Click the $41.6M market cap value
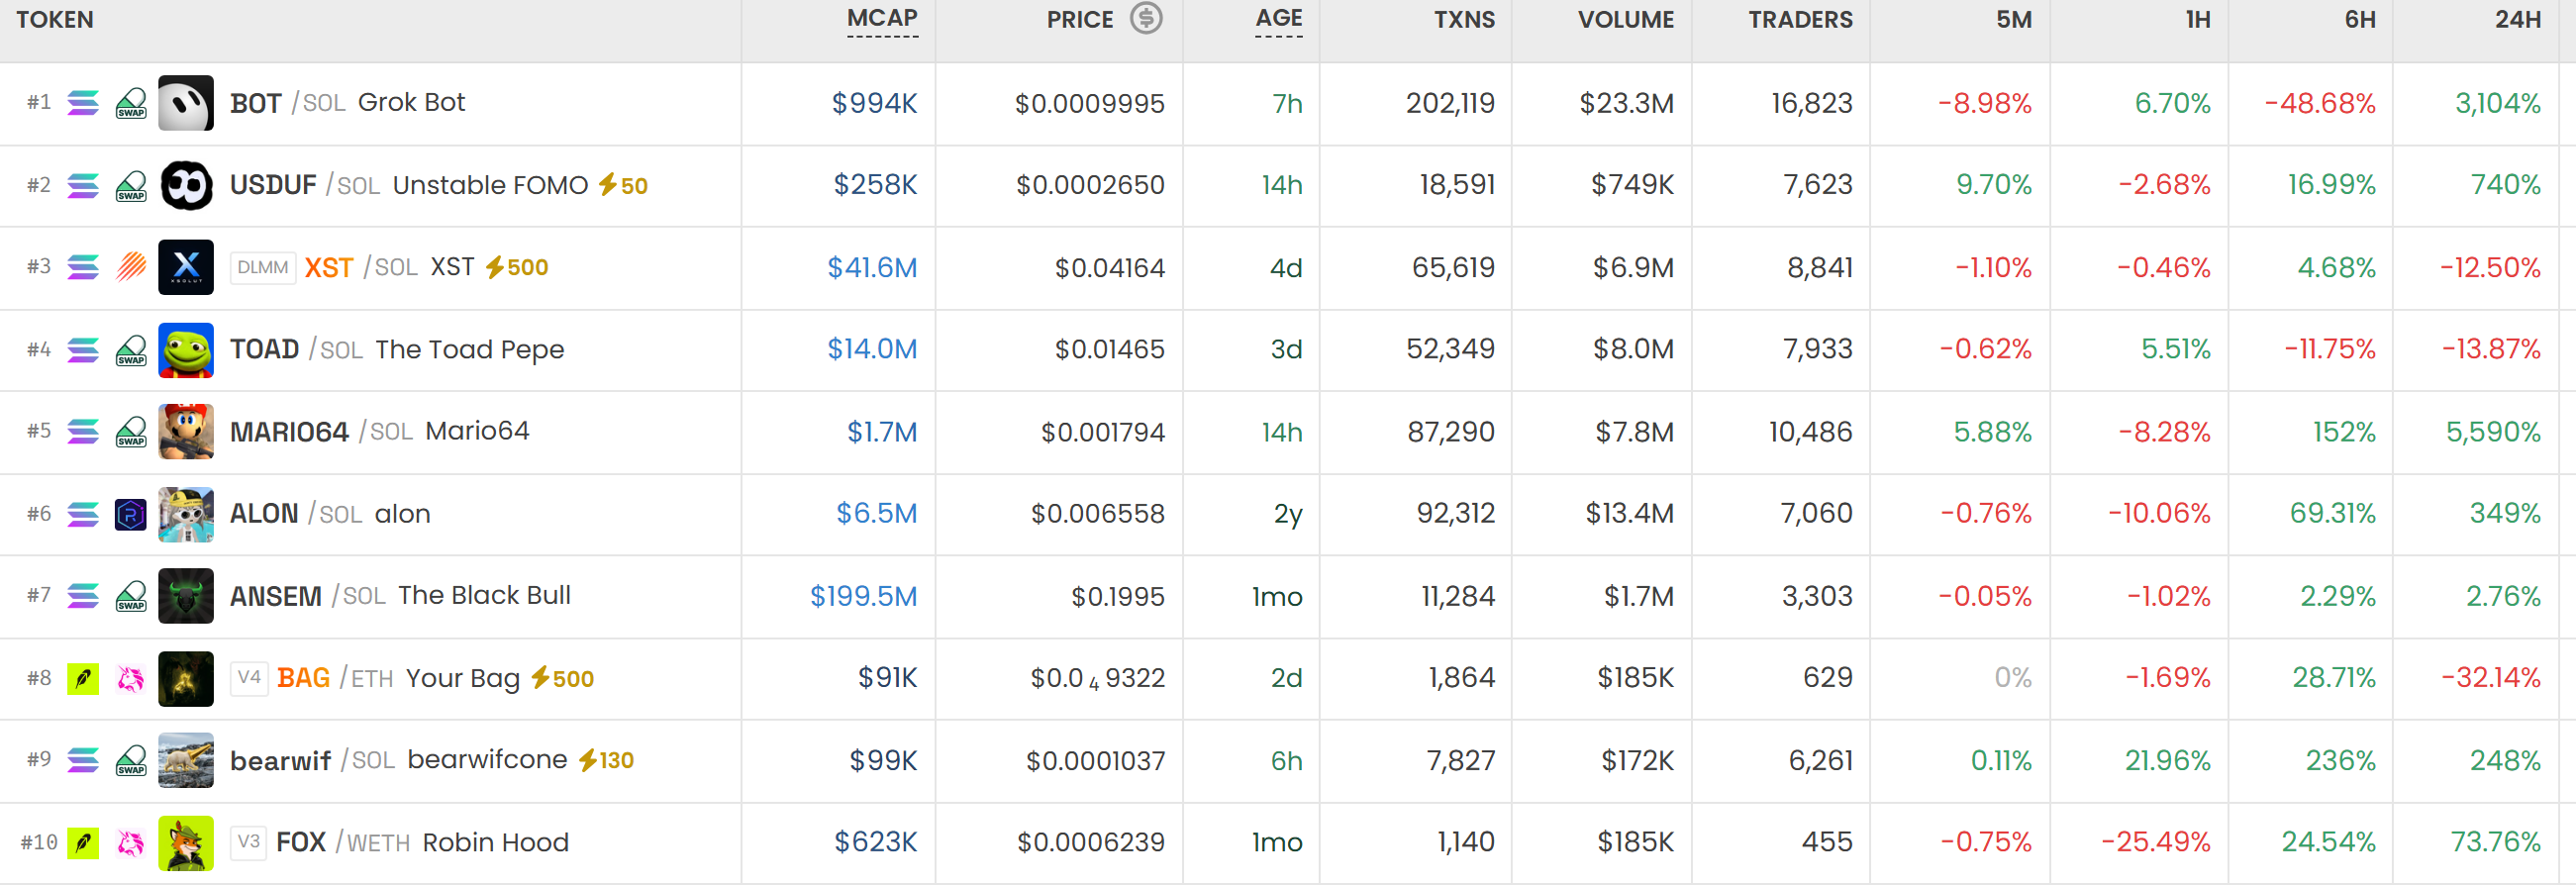 872,267
